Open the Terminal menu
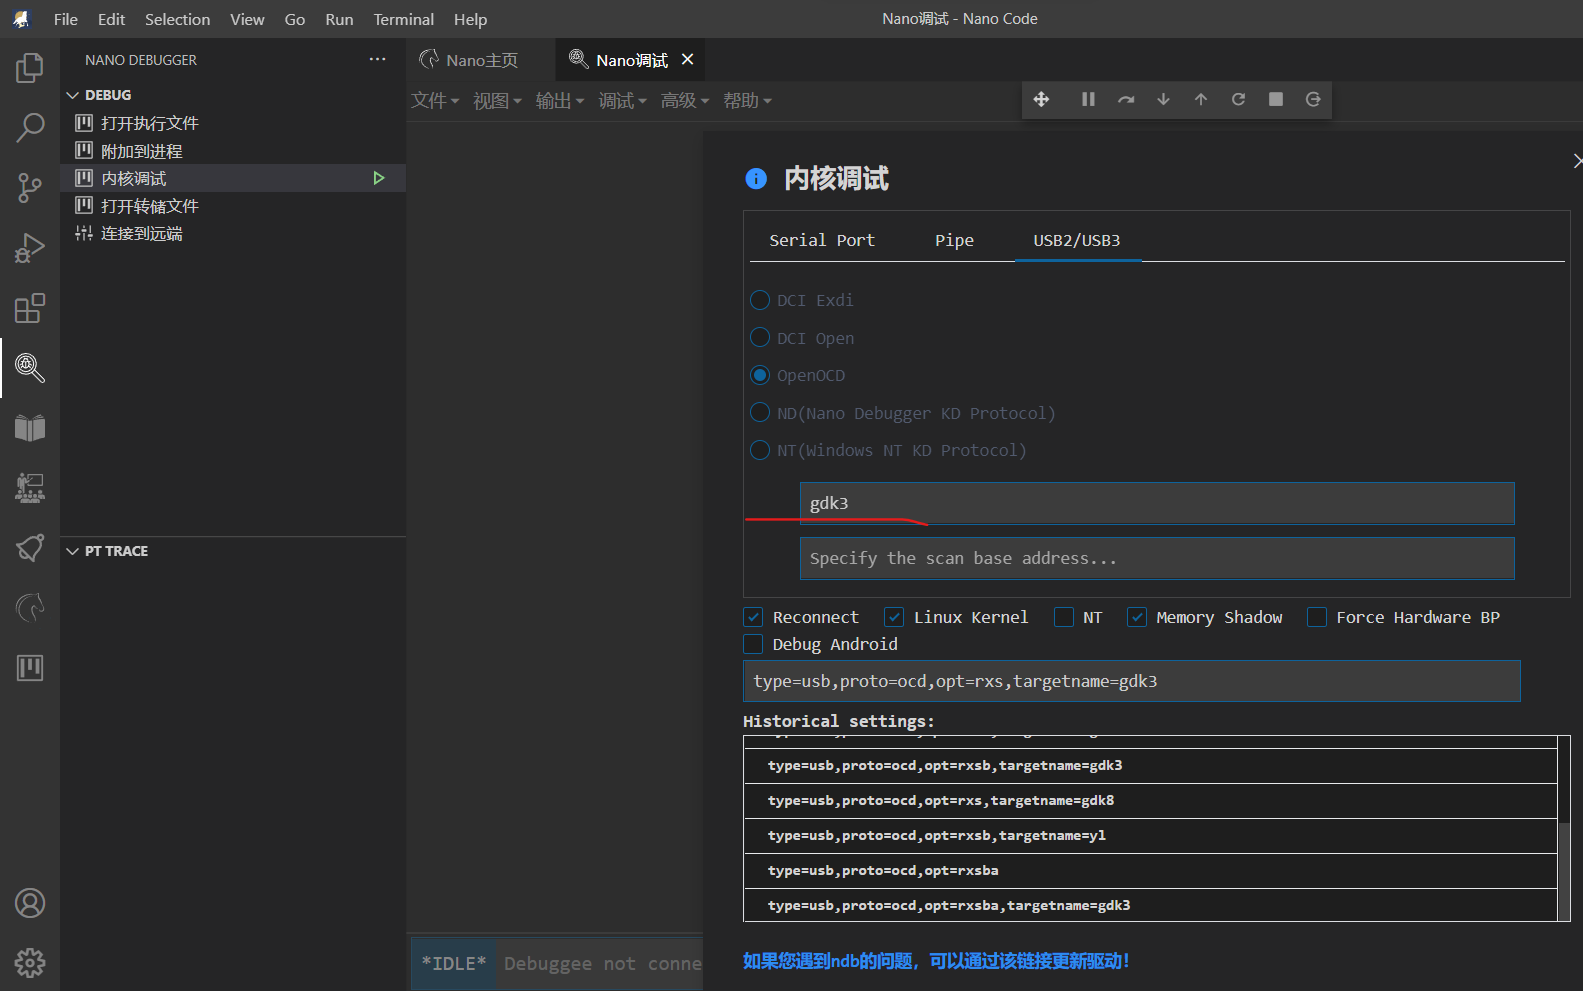The height and width of the screenshot is (991, 1583). [404, 19]
